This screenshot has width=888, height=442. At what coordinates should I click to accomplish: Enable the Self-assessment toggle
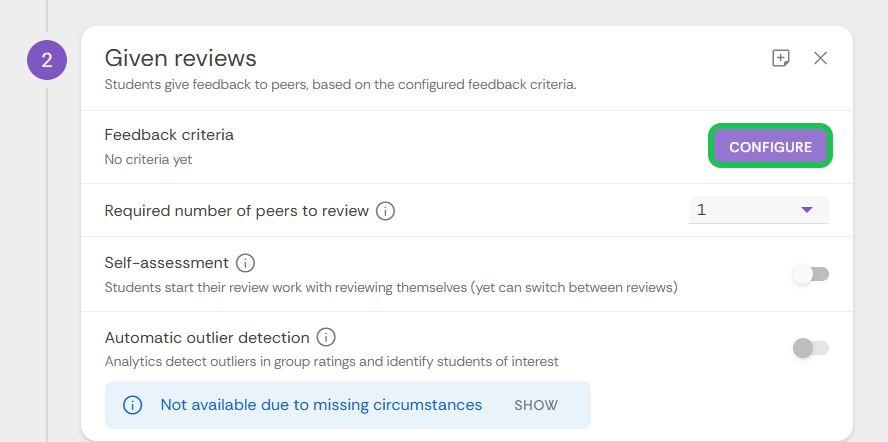[x=811, y=274]
